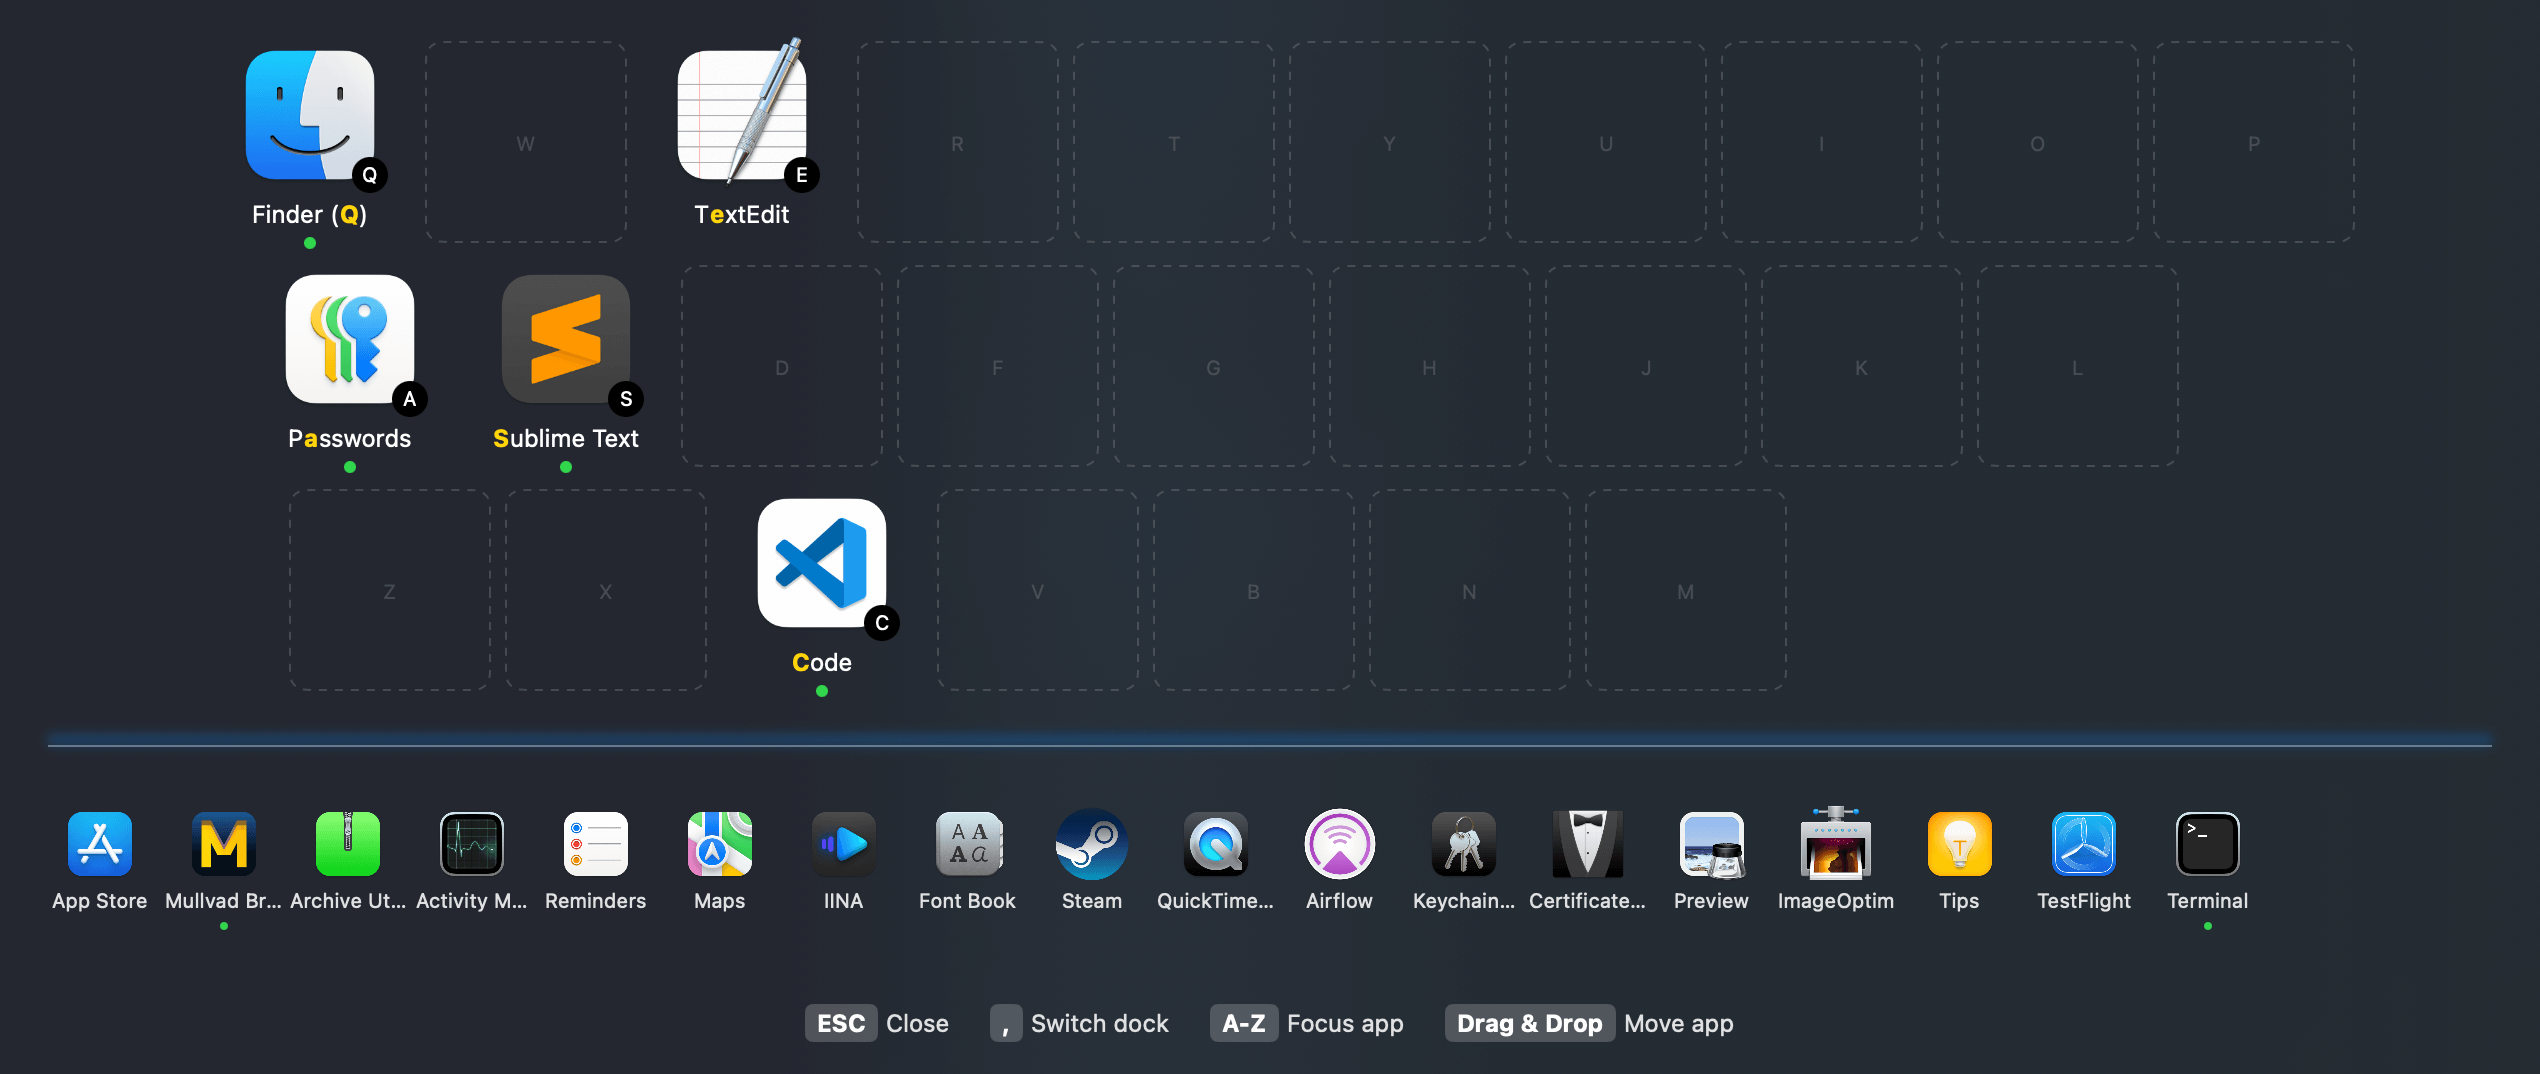
Task: Select the empty W key slot
Action: pyautogui.click(x=526, y=143)
